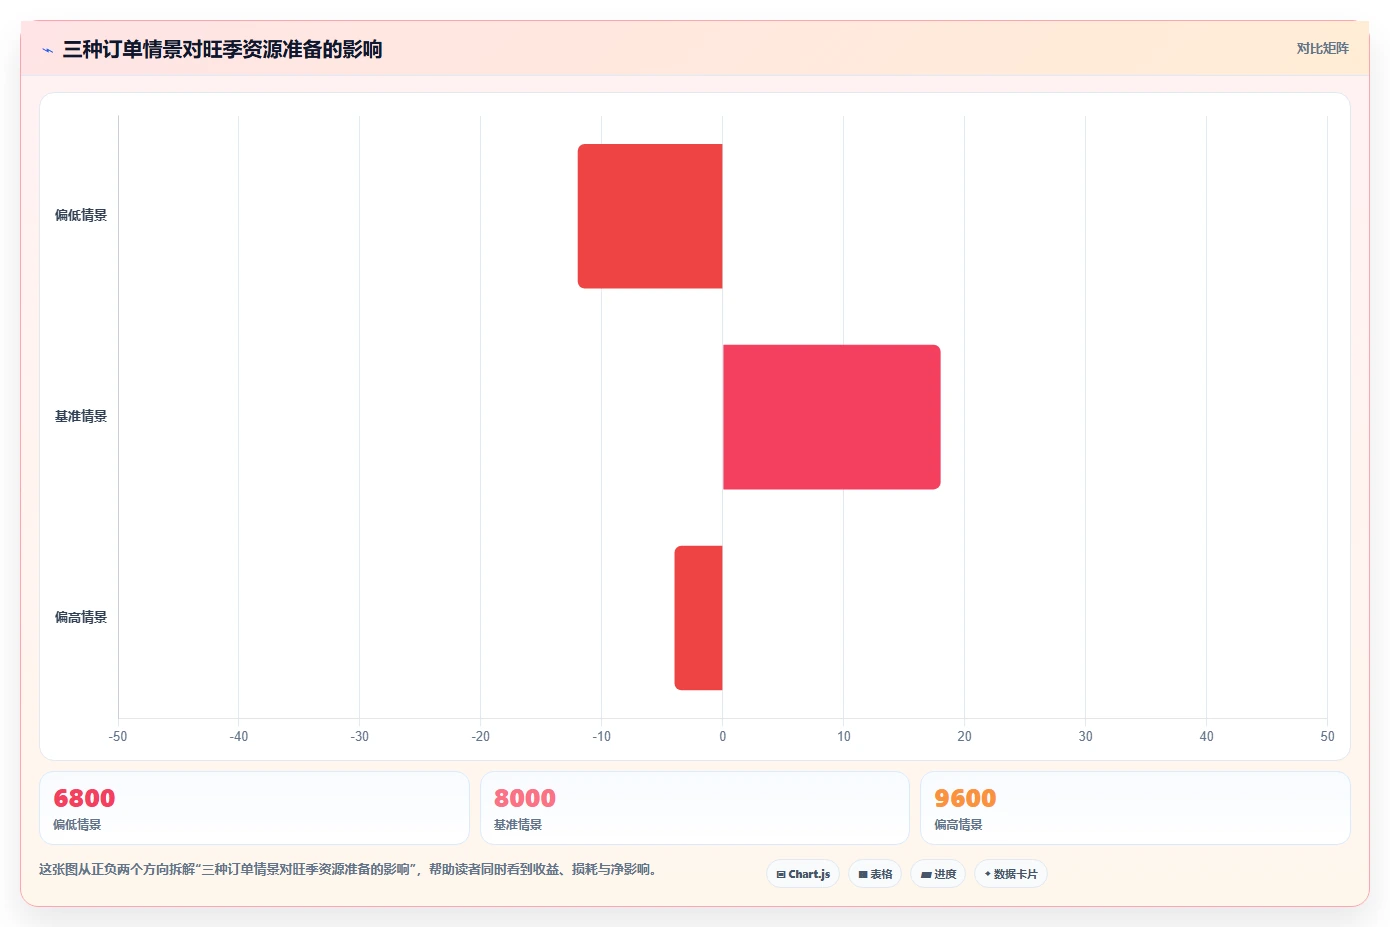1390x927 pixels.
Task: Click the 偏高情景 y-axis label
Action: (x=81, y=617)
